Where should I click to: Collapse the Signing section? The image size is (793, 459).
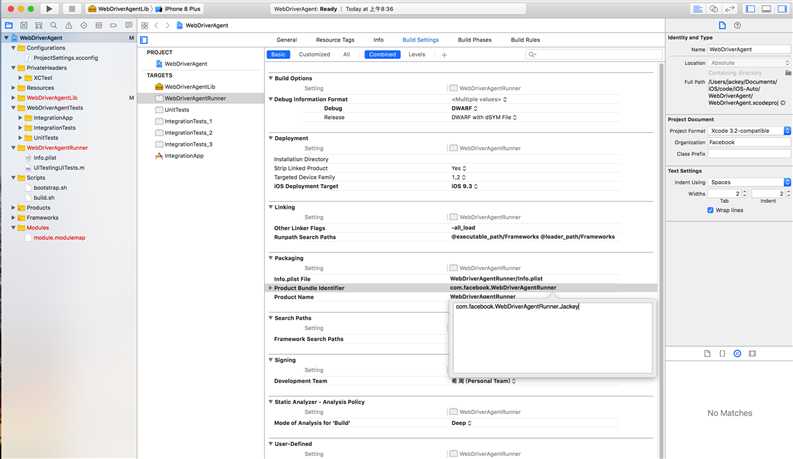pyautogui.click(x=271, y=359)
